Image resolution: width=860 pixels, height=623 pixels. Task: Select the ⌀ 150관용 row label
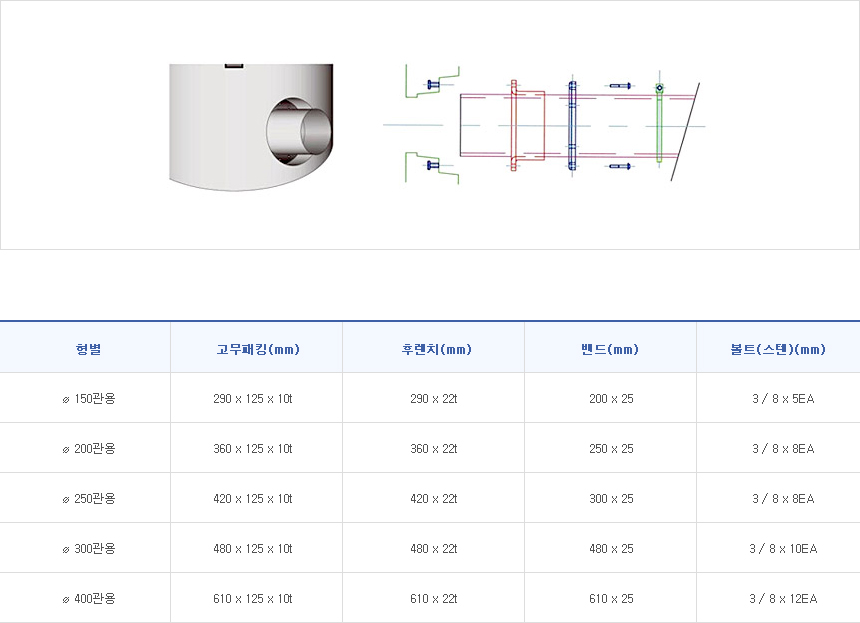[88, 399]
